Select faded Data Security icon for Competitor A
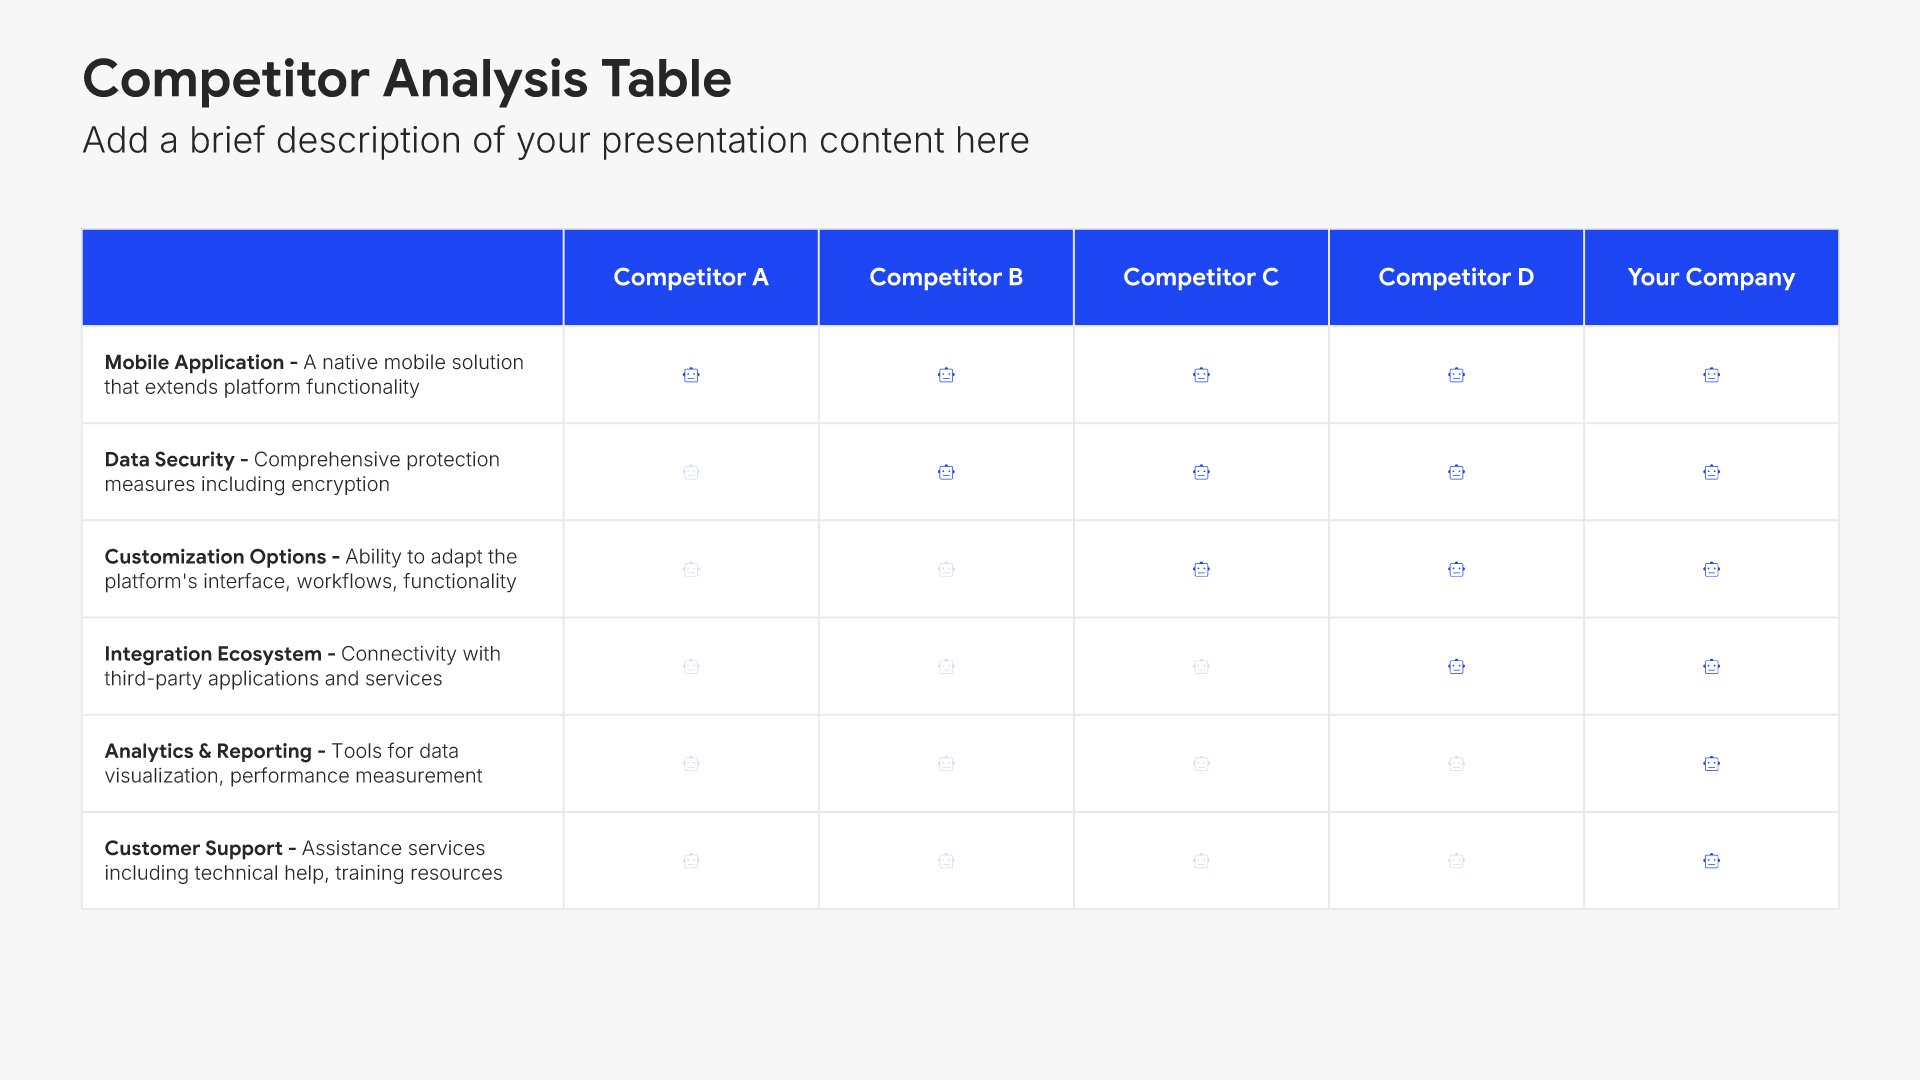The image size is (1920, 1080). point(691,472)
